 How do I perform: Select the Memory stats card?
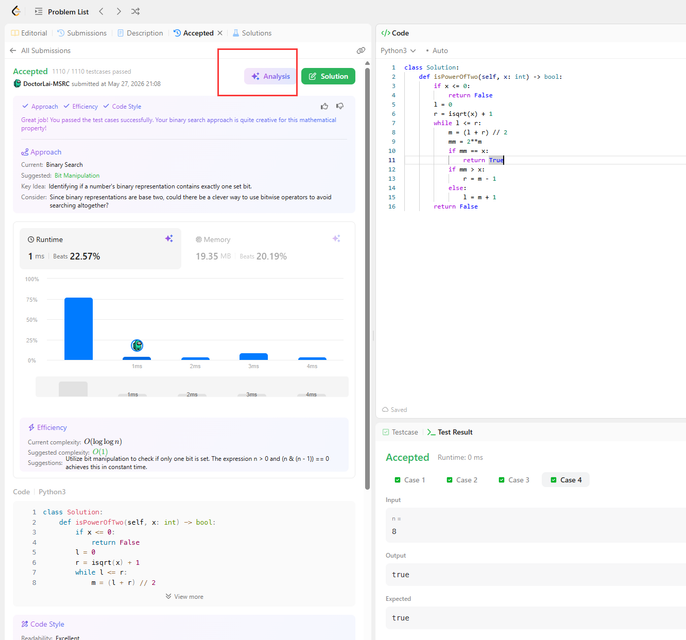pyautogui.click(x=267, y=248)
